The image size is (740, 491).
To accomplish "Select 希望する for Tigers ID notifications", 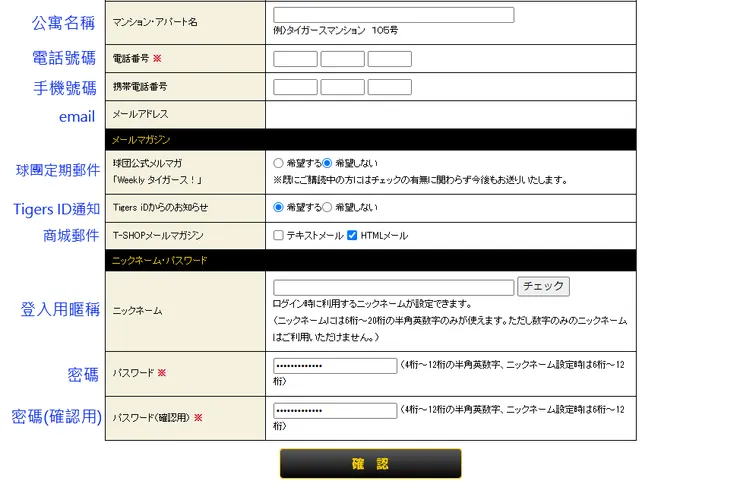I will (278, 207).
